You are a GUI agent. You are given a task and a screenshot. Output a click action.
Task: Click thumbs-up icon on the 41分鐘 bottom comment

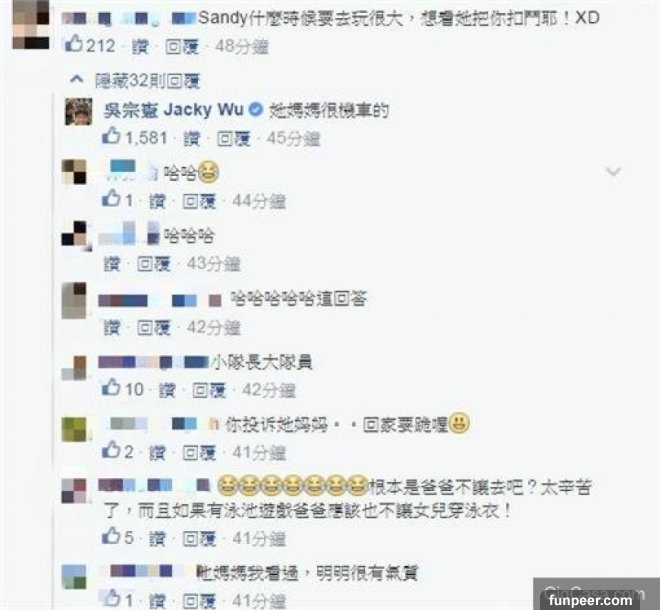tap(111, 598)
